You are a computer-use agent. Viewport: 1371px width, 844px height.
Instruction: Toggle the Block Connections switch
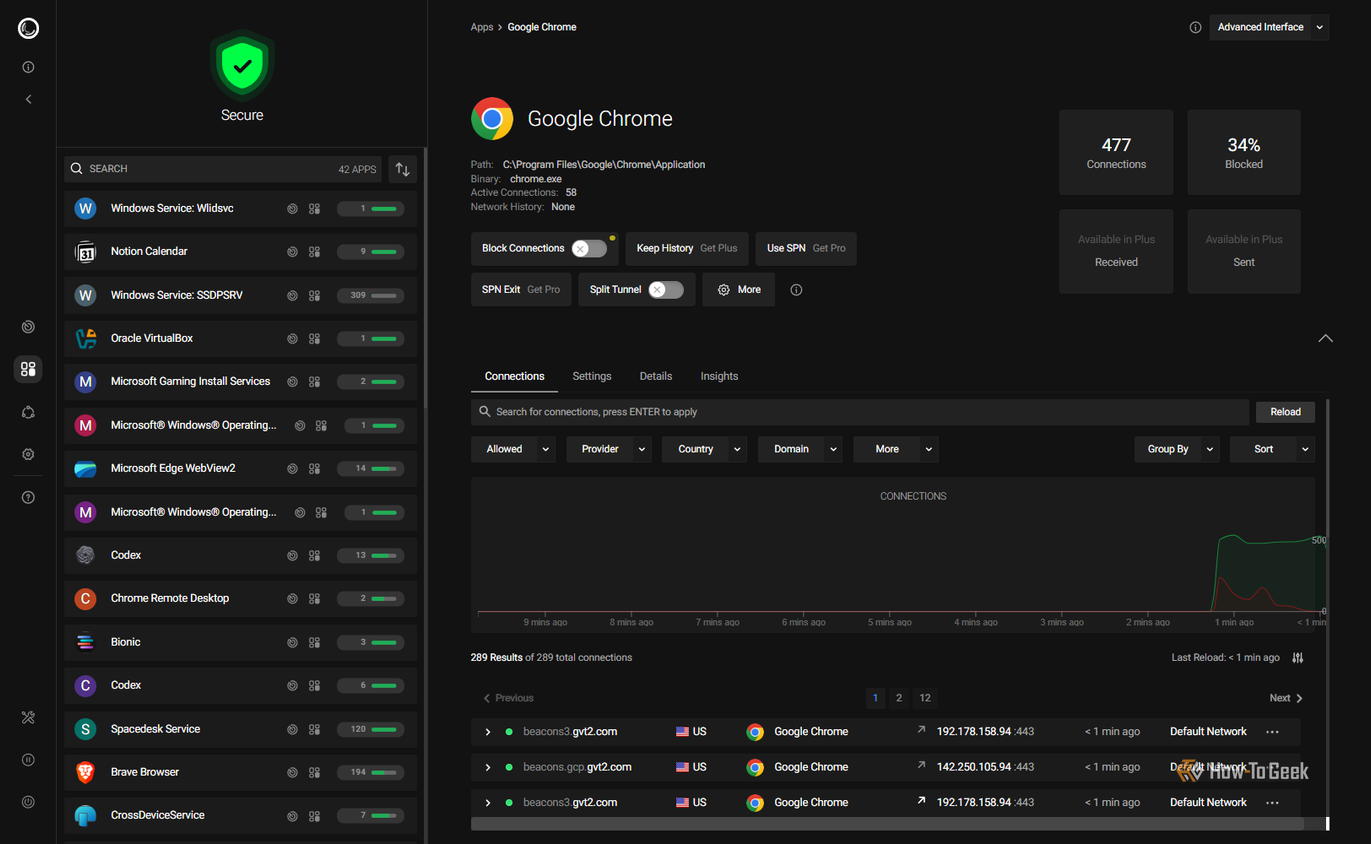point(589,248)
